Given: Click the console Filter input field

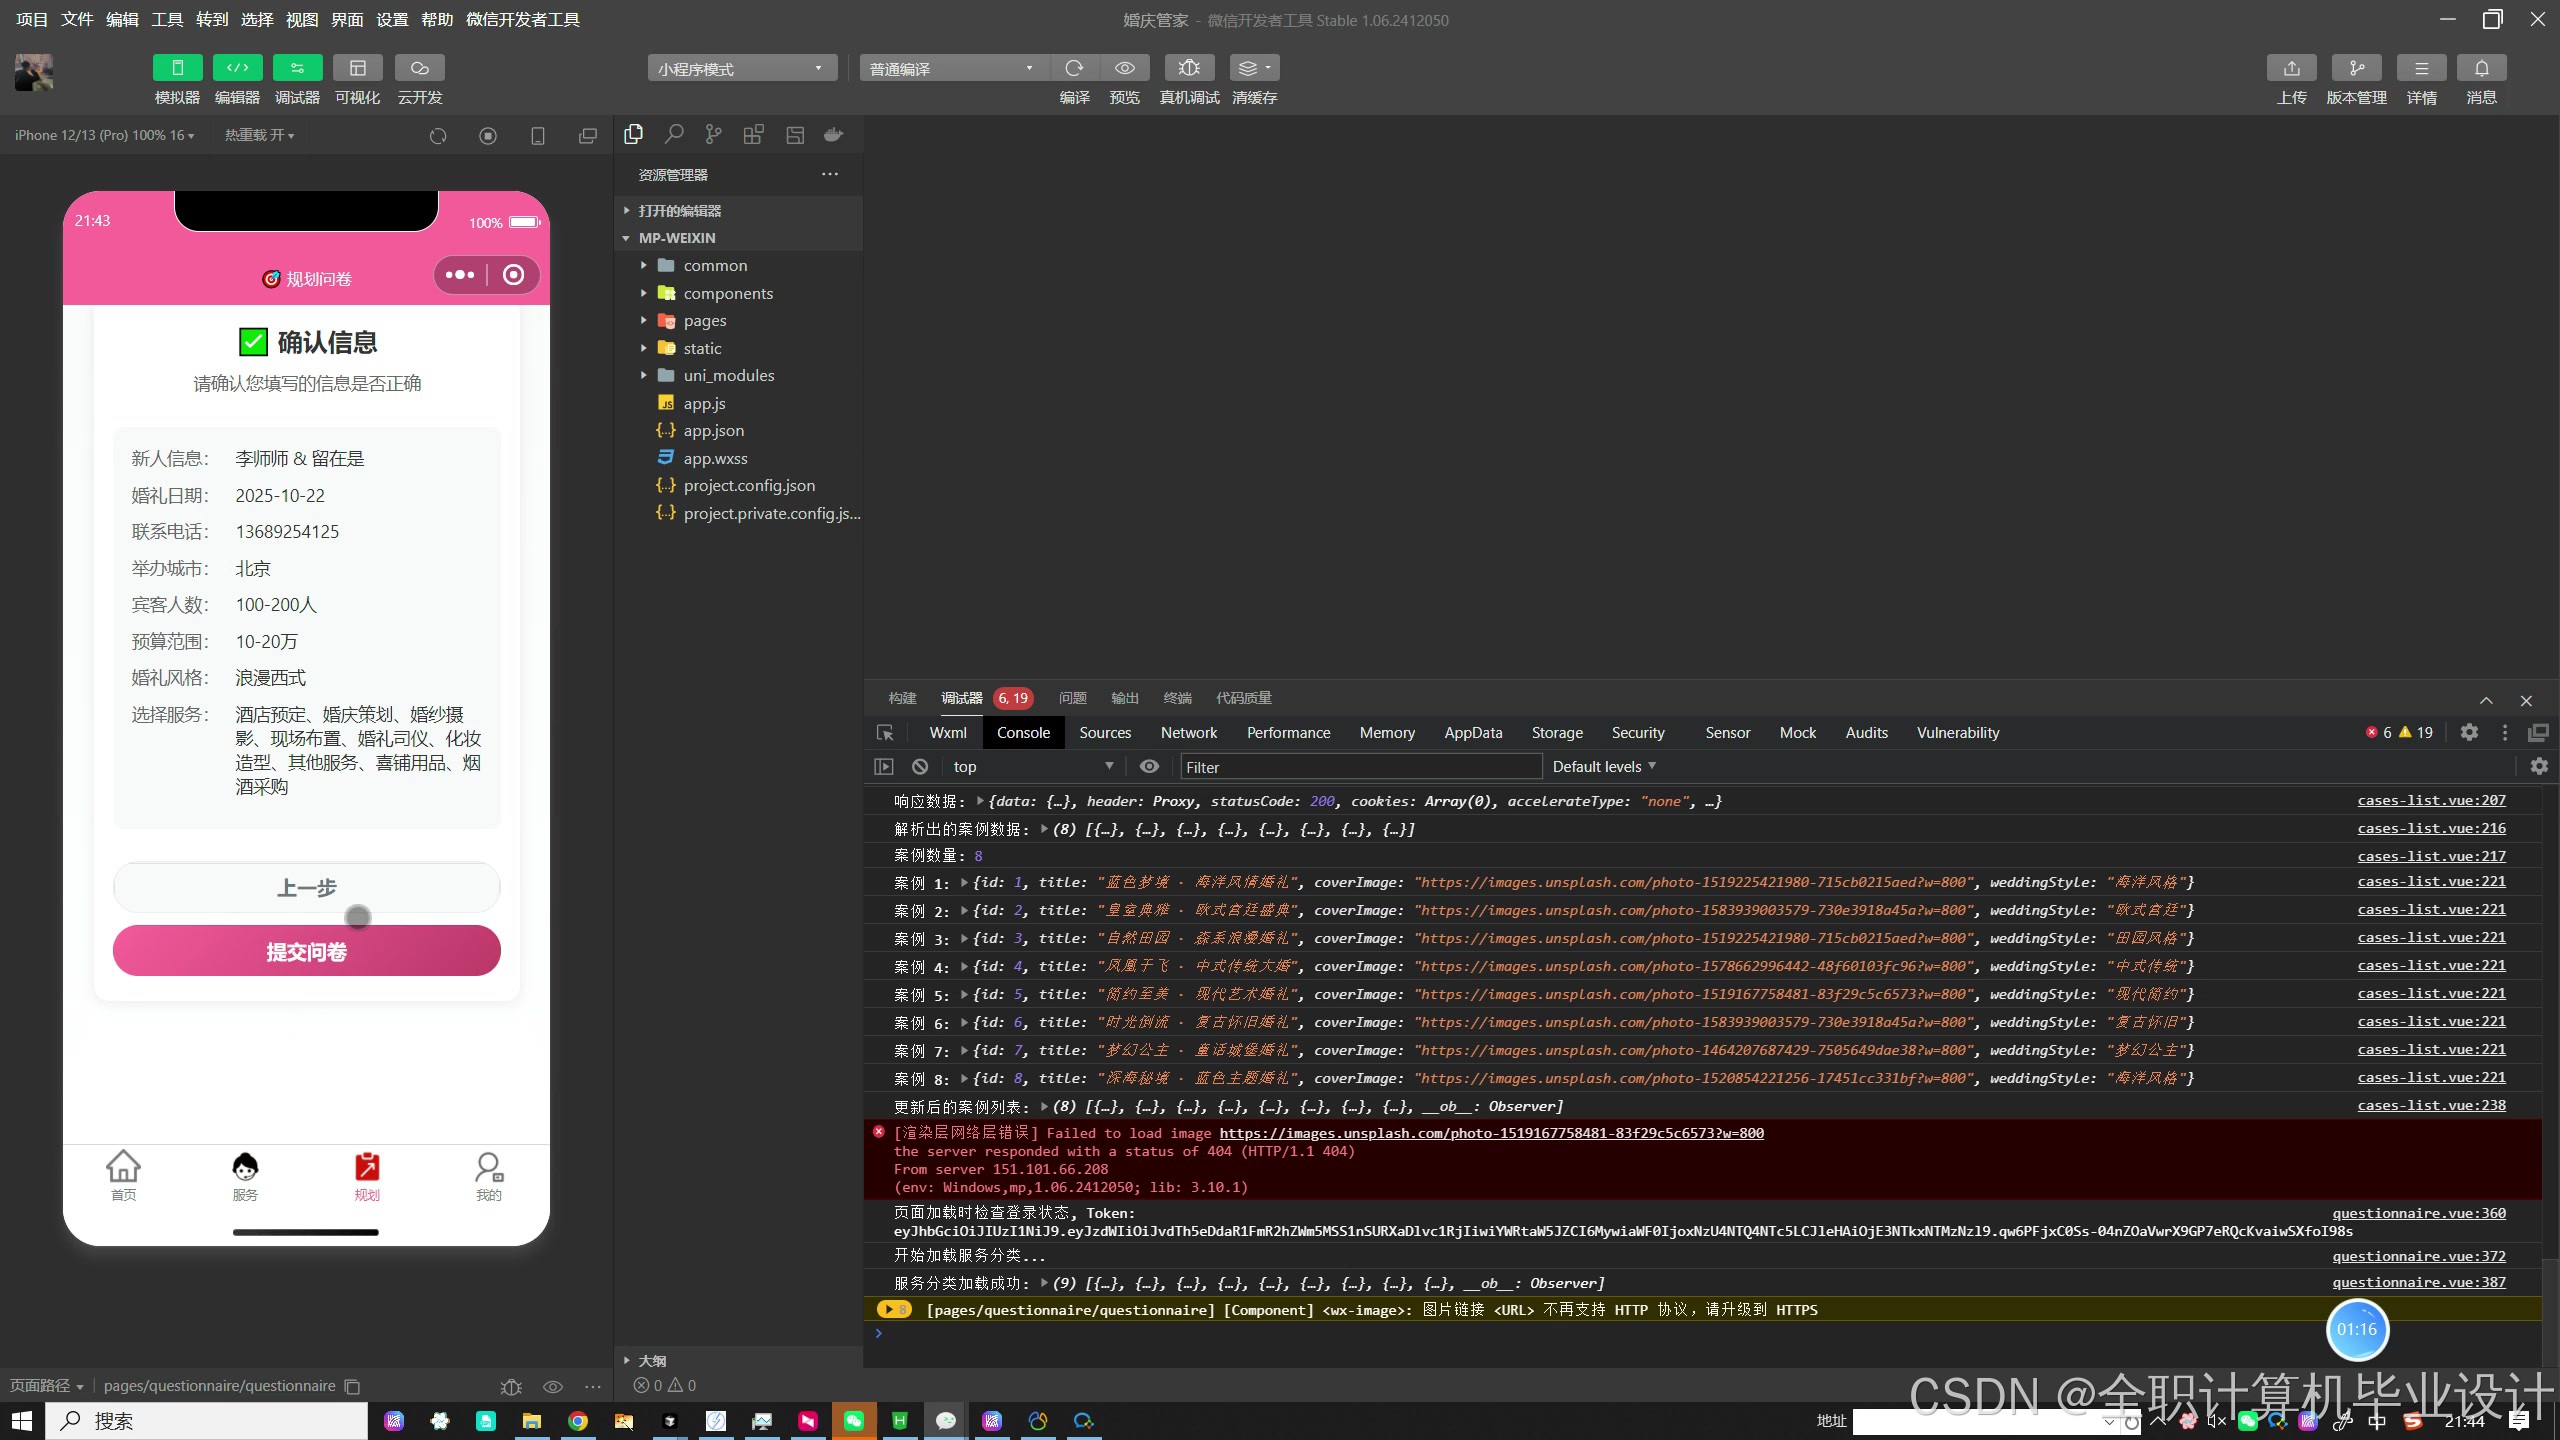Looking at the screenshot, I should [x=1360, y=767].
